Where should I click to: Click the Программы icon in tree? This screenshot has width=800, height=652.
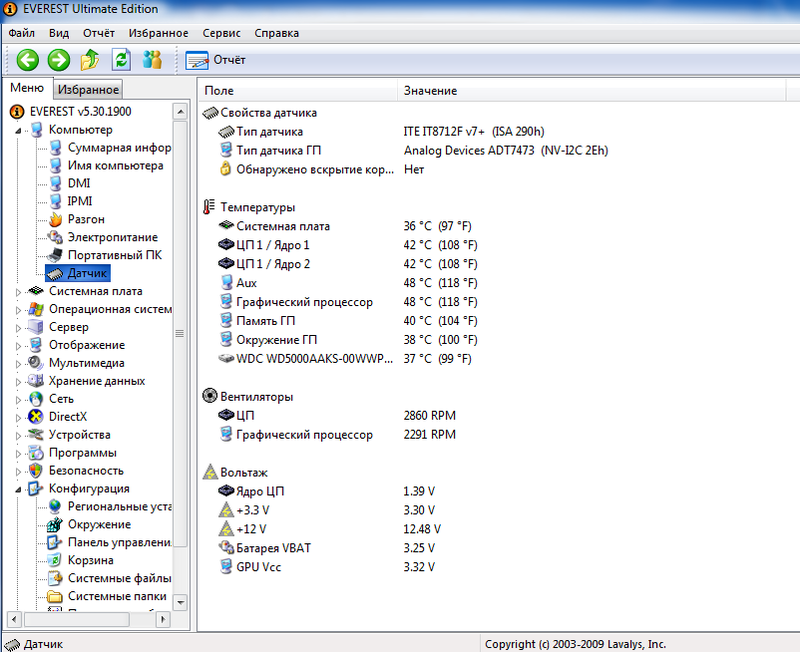tap(36, 453)
